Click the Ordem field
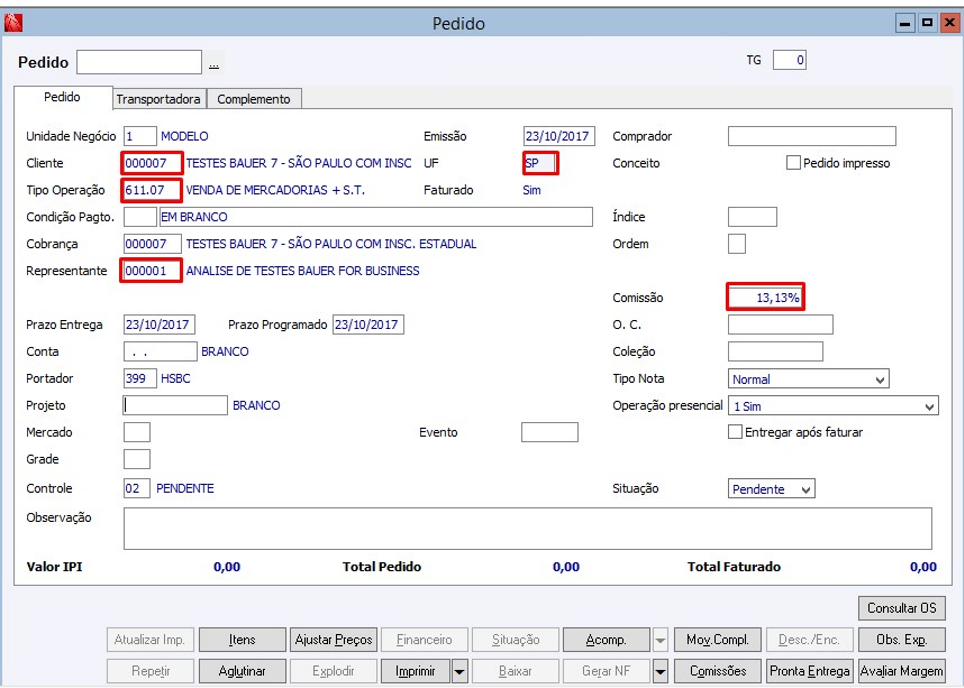 pos(737,244)
